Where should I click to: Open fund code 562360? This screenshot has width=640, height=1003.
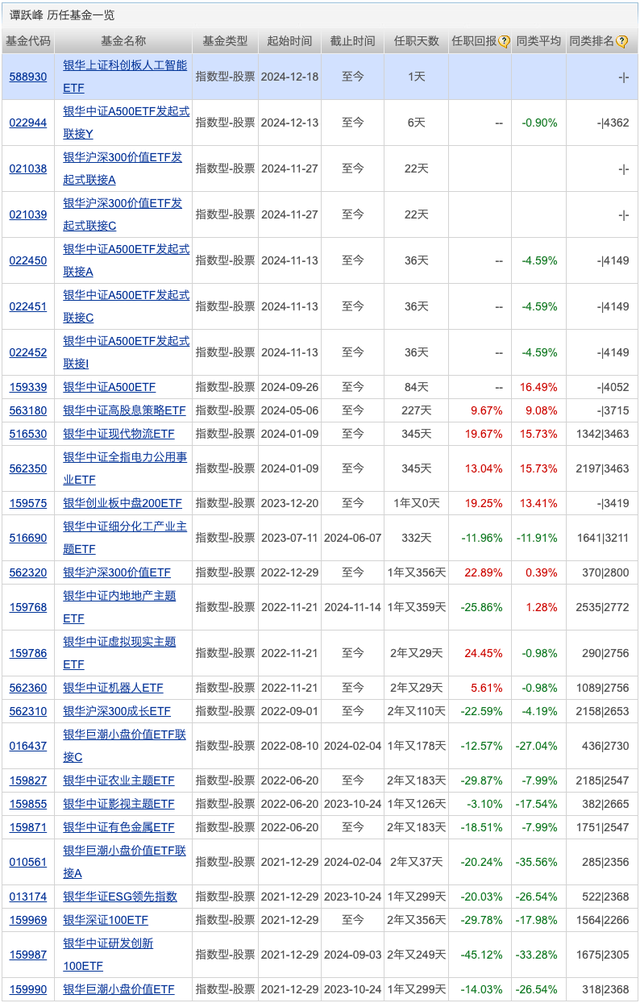coord(28,688)
